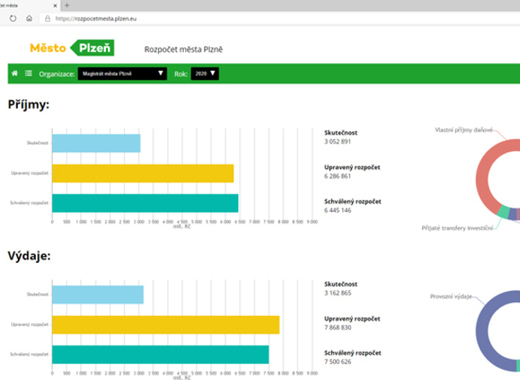The height and width of the screenshot is (380, 520).
Task: Click the Město Plzeň logo
Action: [72, 48]
